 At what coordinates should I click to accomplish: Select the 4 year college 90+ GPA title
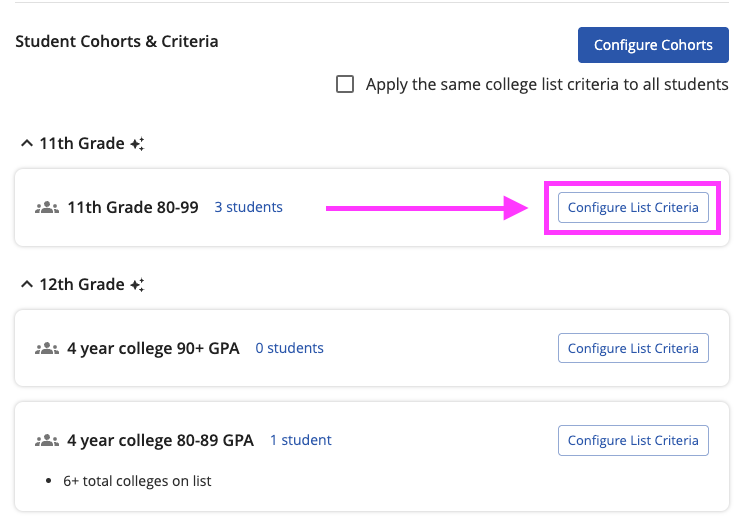click(x=153, y=349)
